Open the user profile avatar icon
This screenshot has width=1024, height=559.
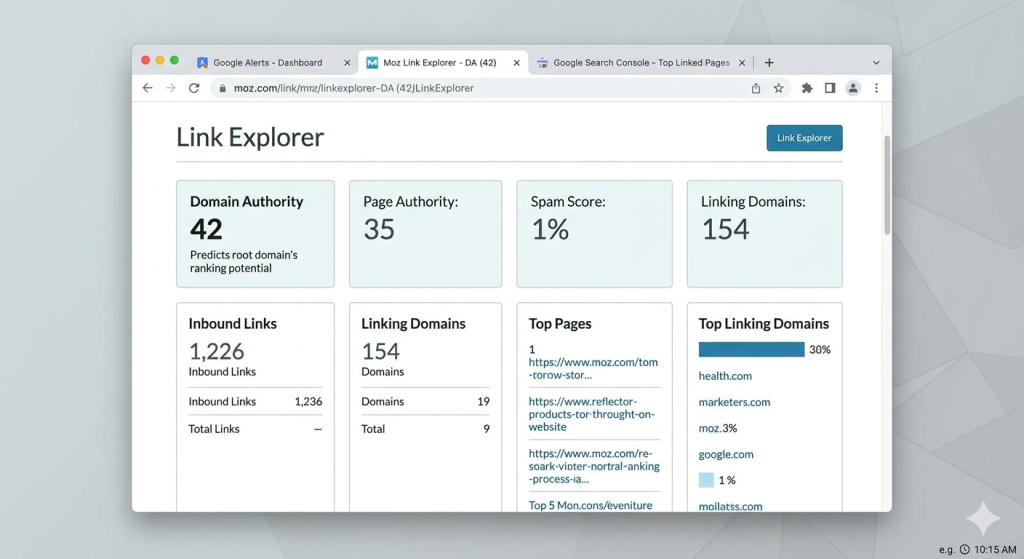(853, 88)
